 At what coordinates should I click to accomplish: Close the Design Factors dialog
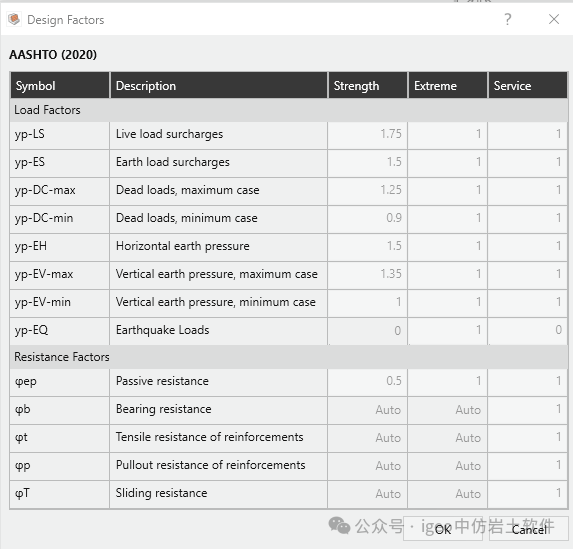pyautogui.click(x=554, y=19)
